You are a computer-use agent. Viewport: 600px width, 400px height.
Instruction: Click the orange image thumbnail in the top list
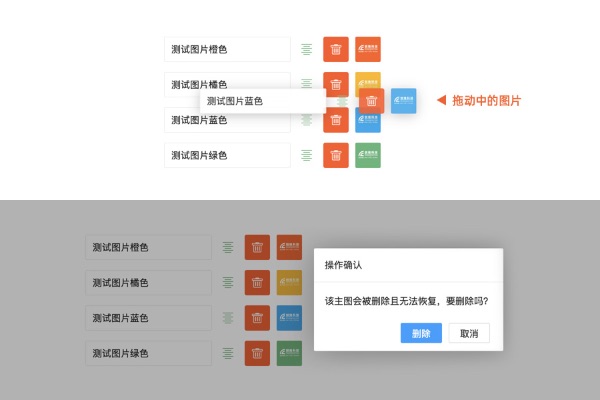click(368, 49)
